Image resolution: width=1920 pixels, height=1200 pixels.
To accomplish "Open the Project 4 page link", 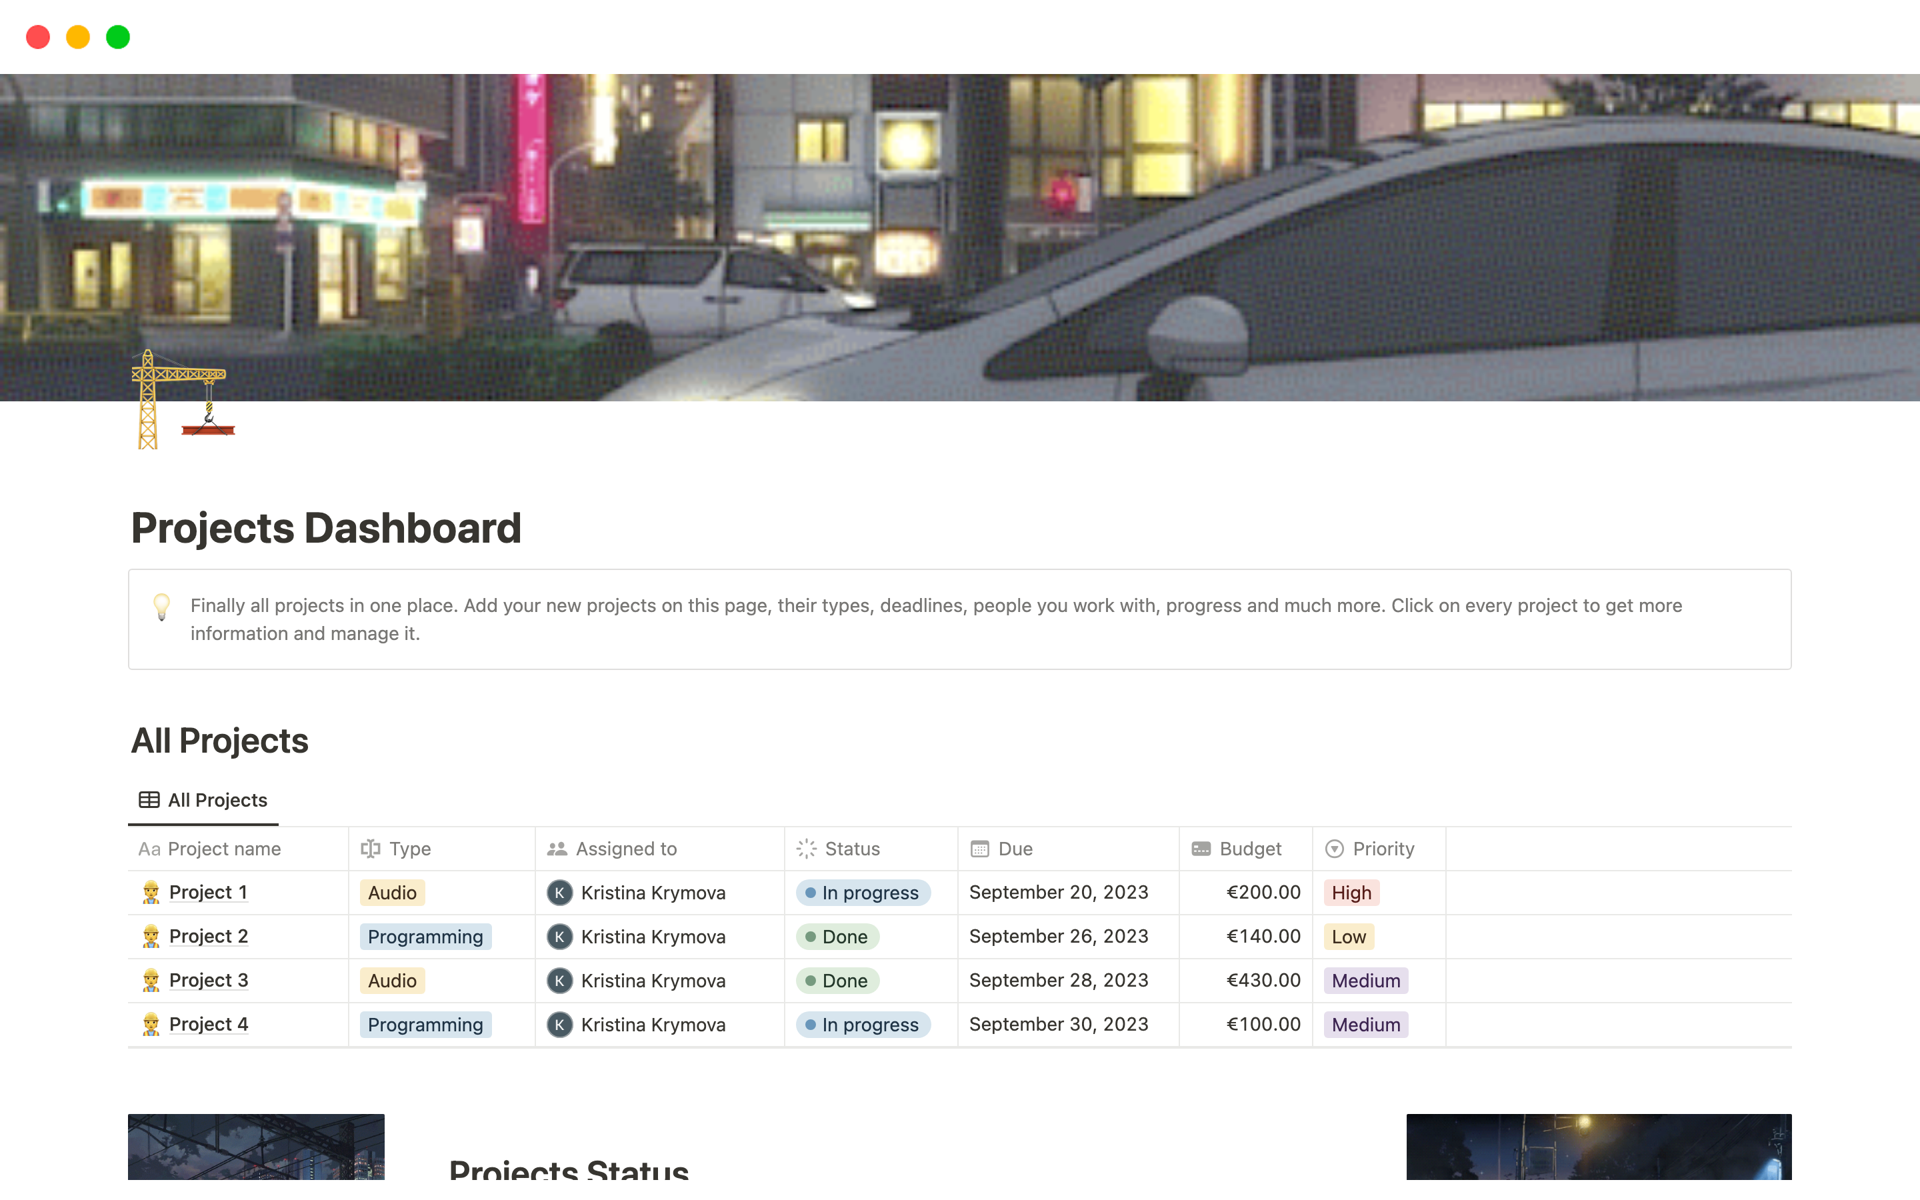I will (208, 1025).
